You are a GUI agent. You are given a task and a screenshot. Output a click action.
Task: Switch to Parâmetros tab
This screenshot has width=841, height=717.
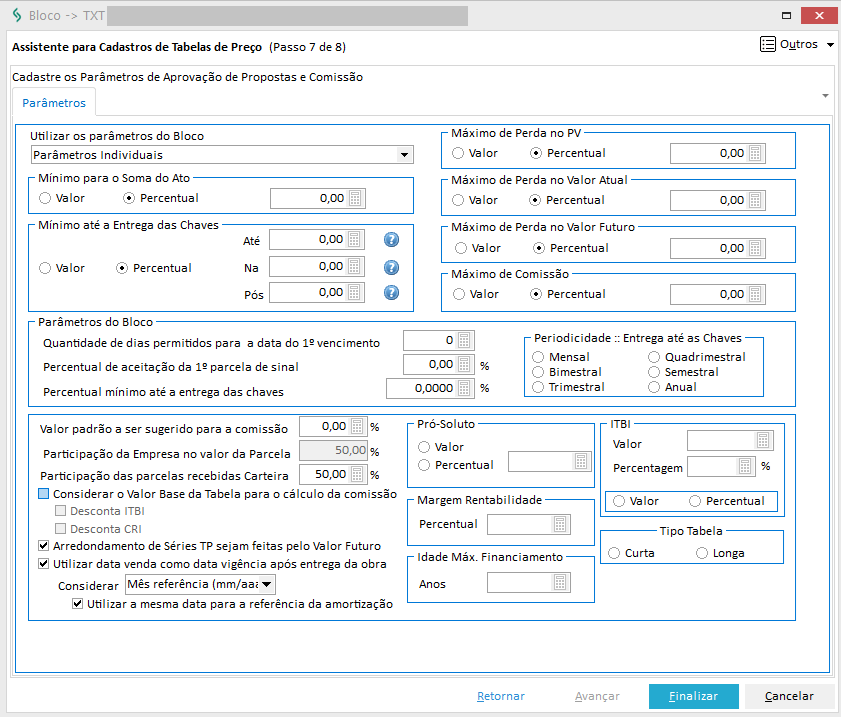(x=54, y=103)
